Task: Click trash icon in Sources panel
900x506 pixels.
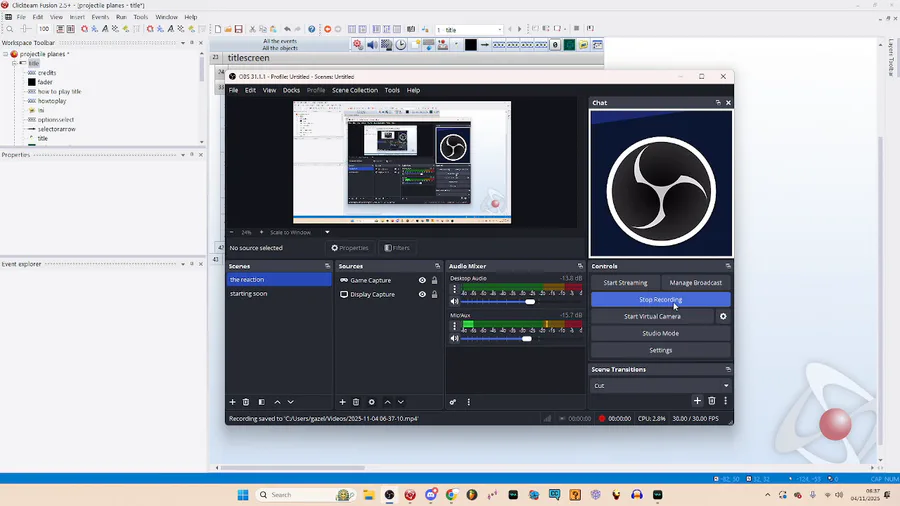Action: tap(356, 402)
